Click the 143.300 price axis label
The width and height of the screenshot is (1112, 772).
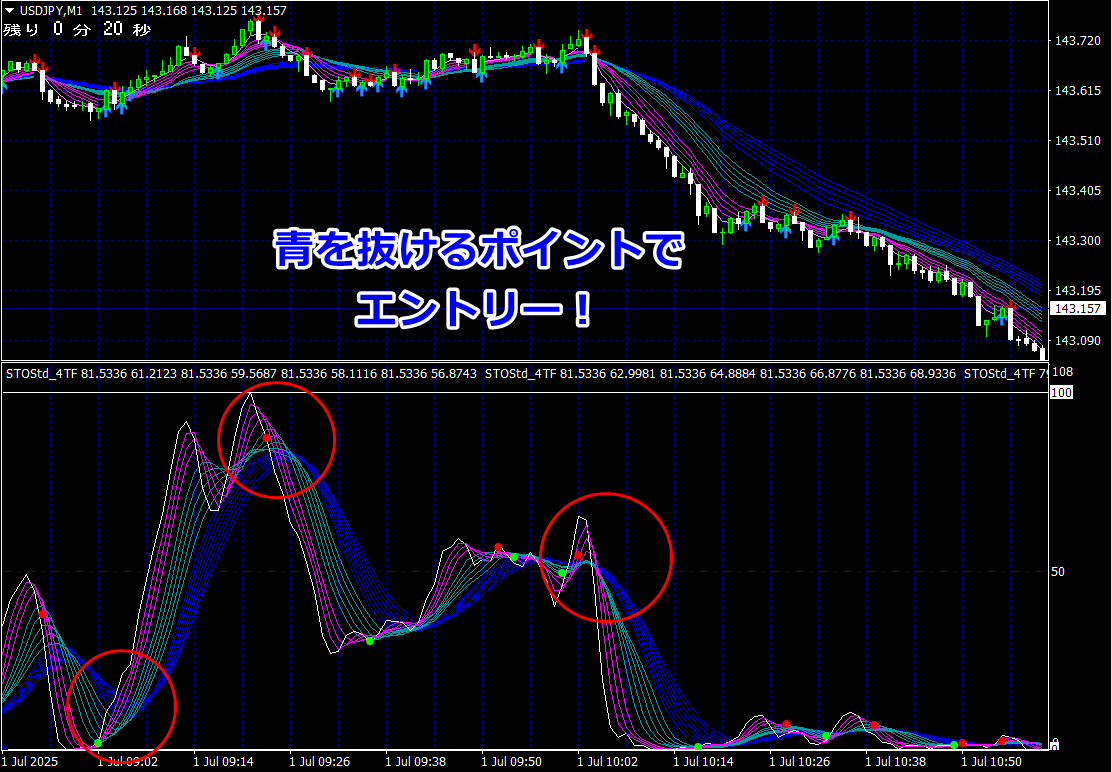pyautogui.click(x=1077, y=241)
